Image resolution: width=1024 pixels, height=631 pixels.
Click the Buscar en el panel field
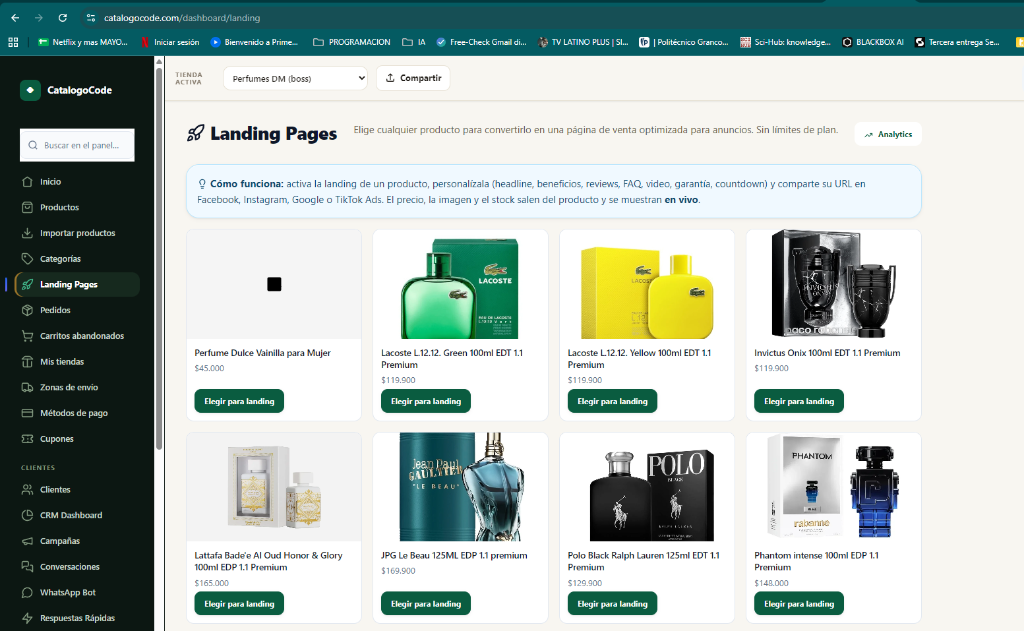tap(77, 145)
